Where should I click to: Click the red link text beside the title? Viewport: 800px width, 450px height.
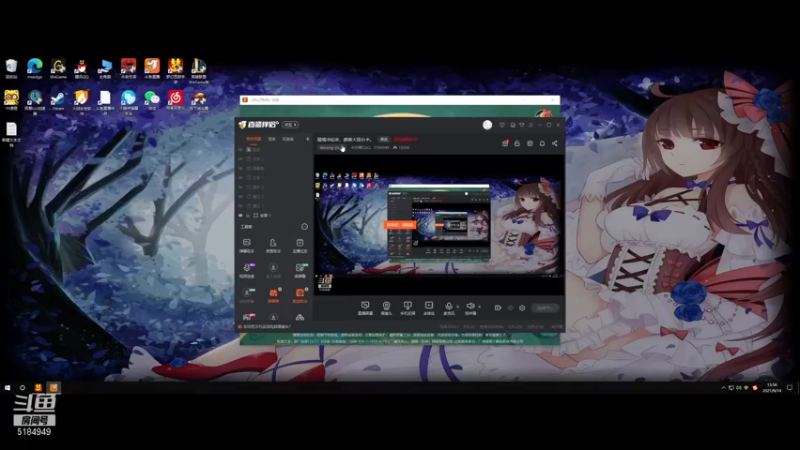click(405, 139)
